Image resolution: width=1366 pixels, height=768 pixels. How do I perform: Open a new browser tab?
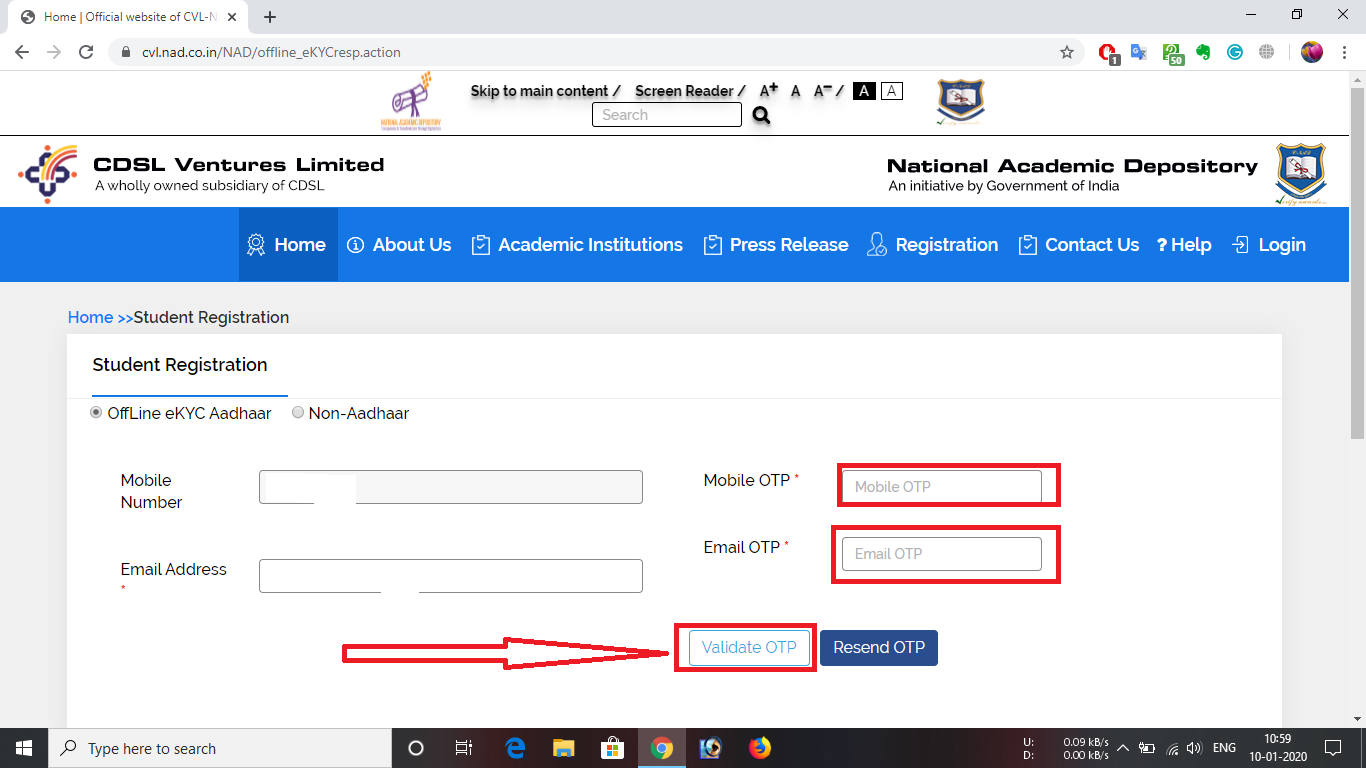270,17
